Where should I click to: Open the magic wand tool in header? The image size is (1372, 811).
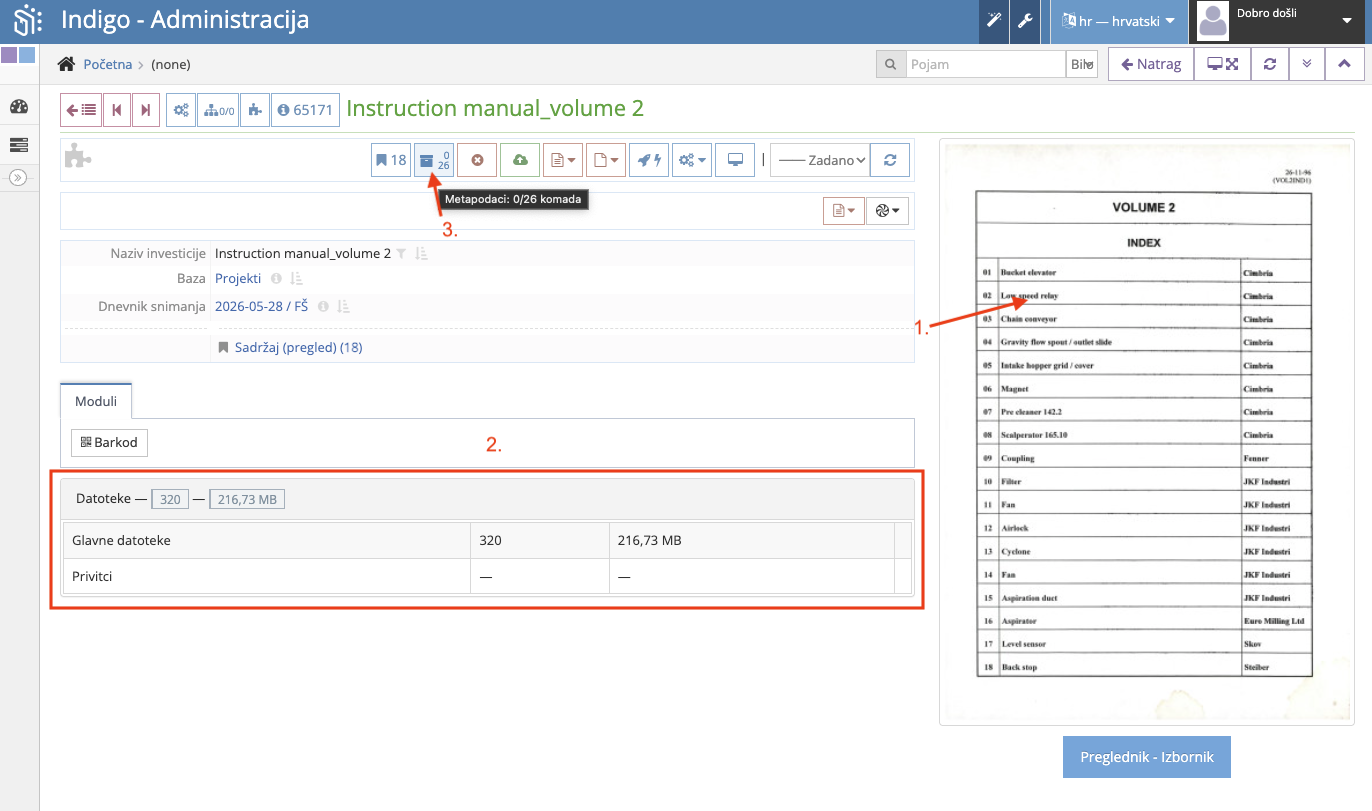(x=994, y=21)
